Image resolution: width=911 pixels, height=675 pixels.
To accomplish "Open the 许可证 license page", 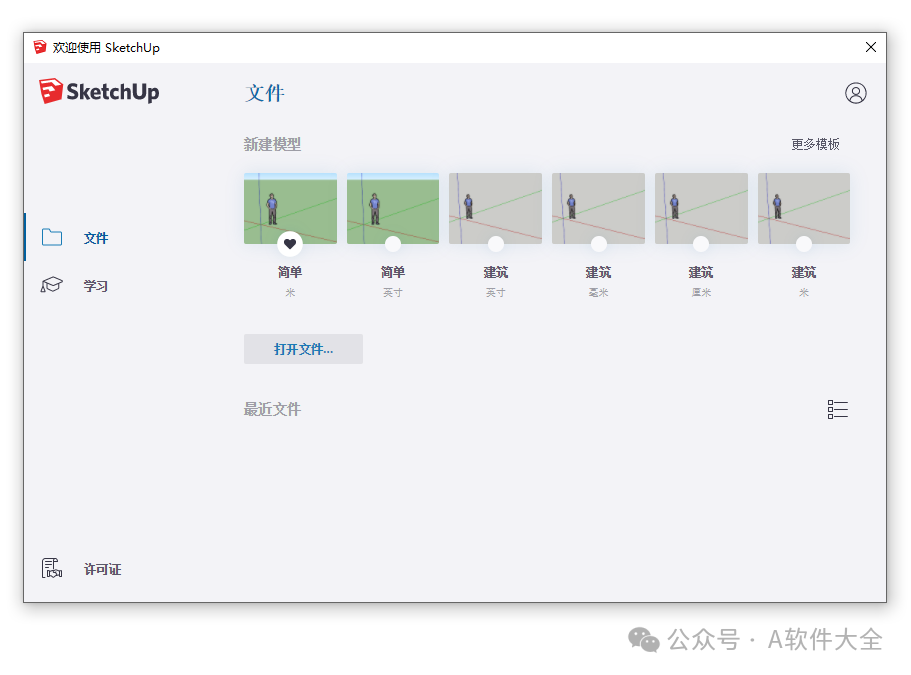I will click(81, 569).
